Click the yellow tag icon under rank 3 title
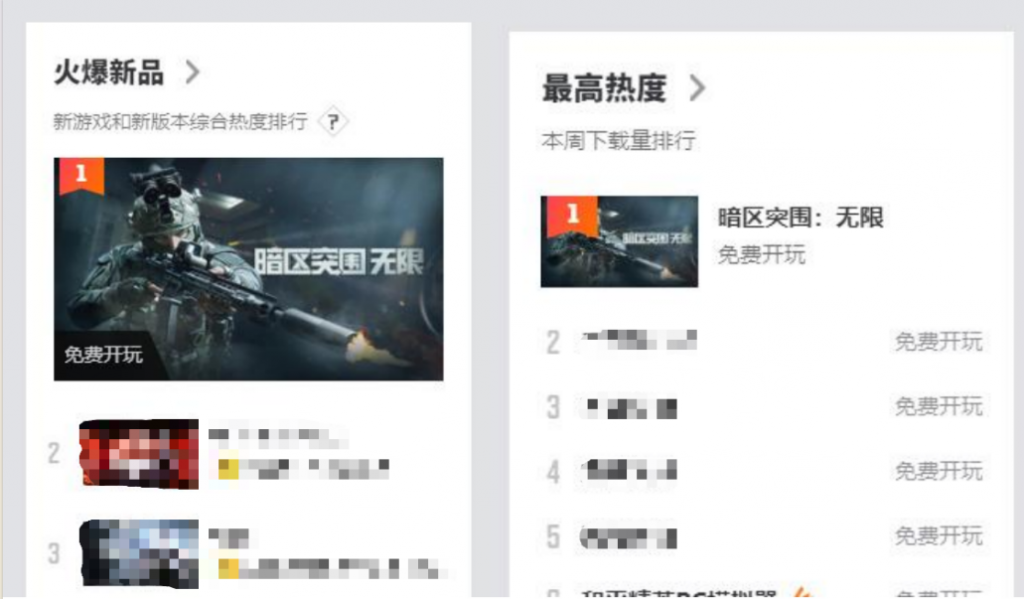Viewport: 1024px width, 599px height. click(x=228, y=568)
